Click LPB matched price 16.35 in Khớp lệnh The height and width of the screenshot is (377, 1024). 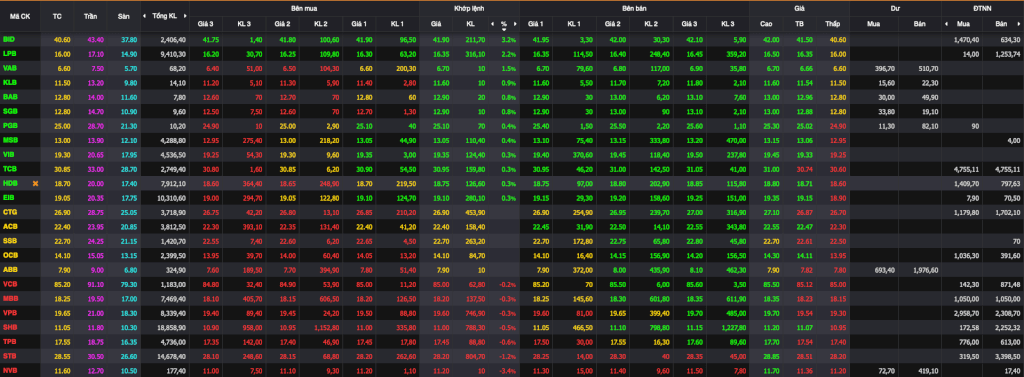441,54
